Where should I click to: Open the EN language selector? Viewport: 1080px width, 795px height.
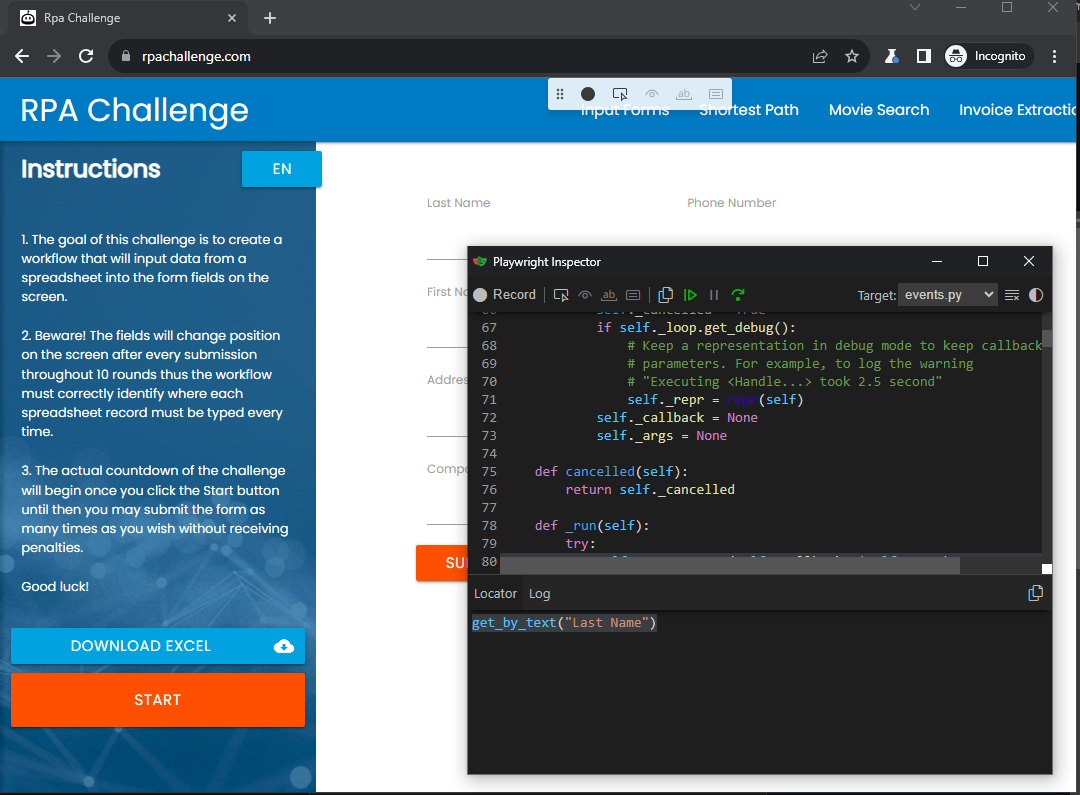282,169
